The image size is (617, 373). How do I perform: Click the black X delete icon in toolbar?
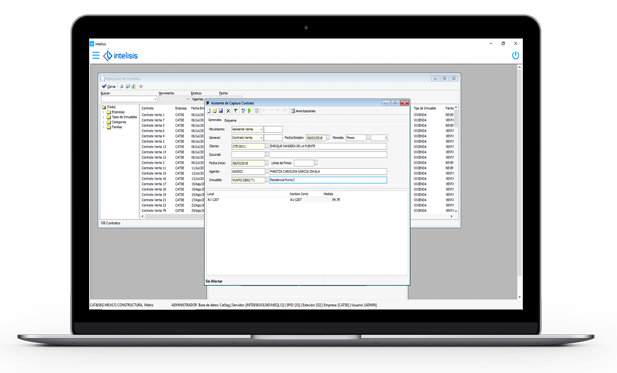228,111
